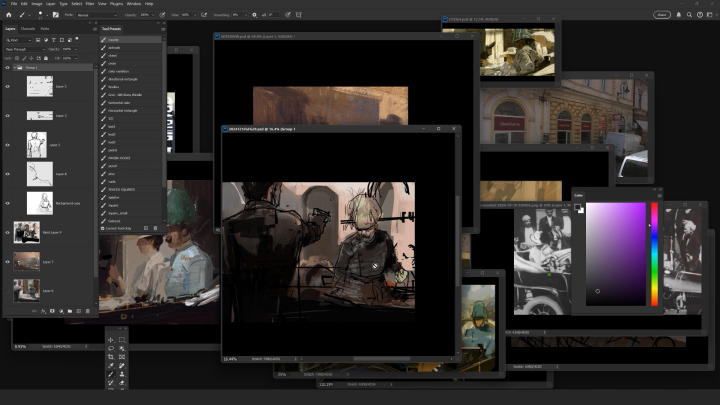Click the foreground color swatch in Color panel
This screenshot has width=720, height=405.
click(577, 207)
